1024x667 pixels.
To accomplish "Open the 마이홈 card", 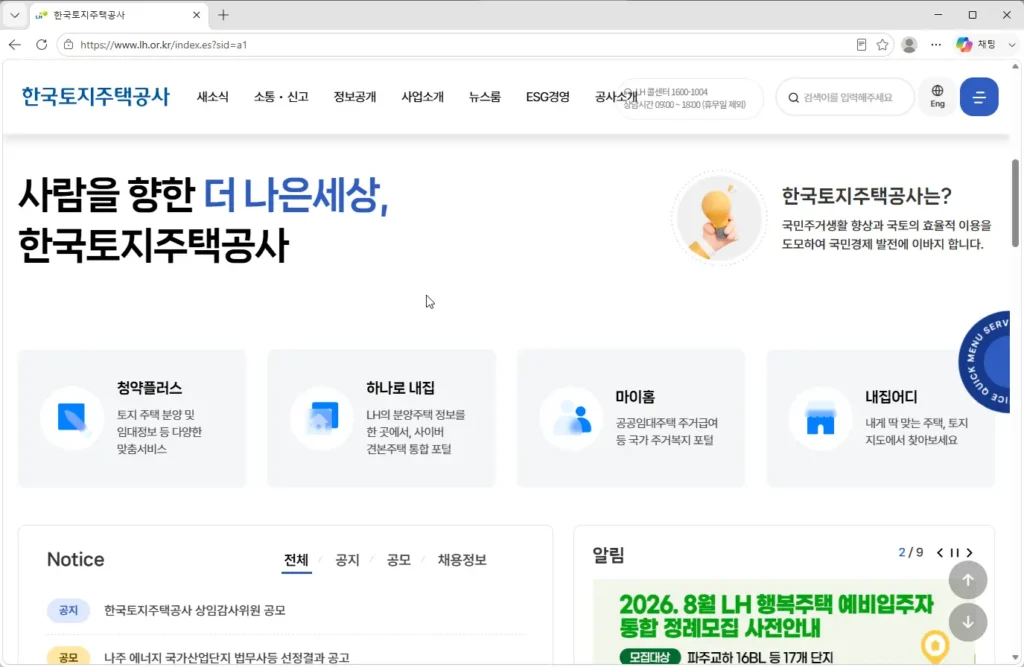I will pyautogui.click(x=631, y=418).
